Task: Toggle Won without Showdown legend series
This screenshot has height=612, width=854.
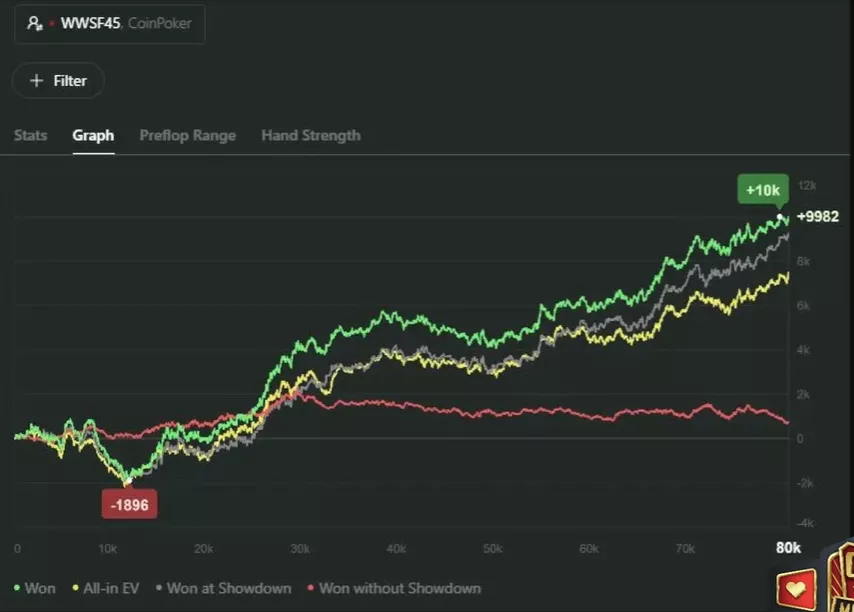Action: [x=394, y=589]
